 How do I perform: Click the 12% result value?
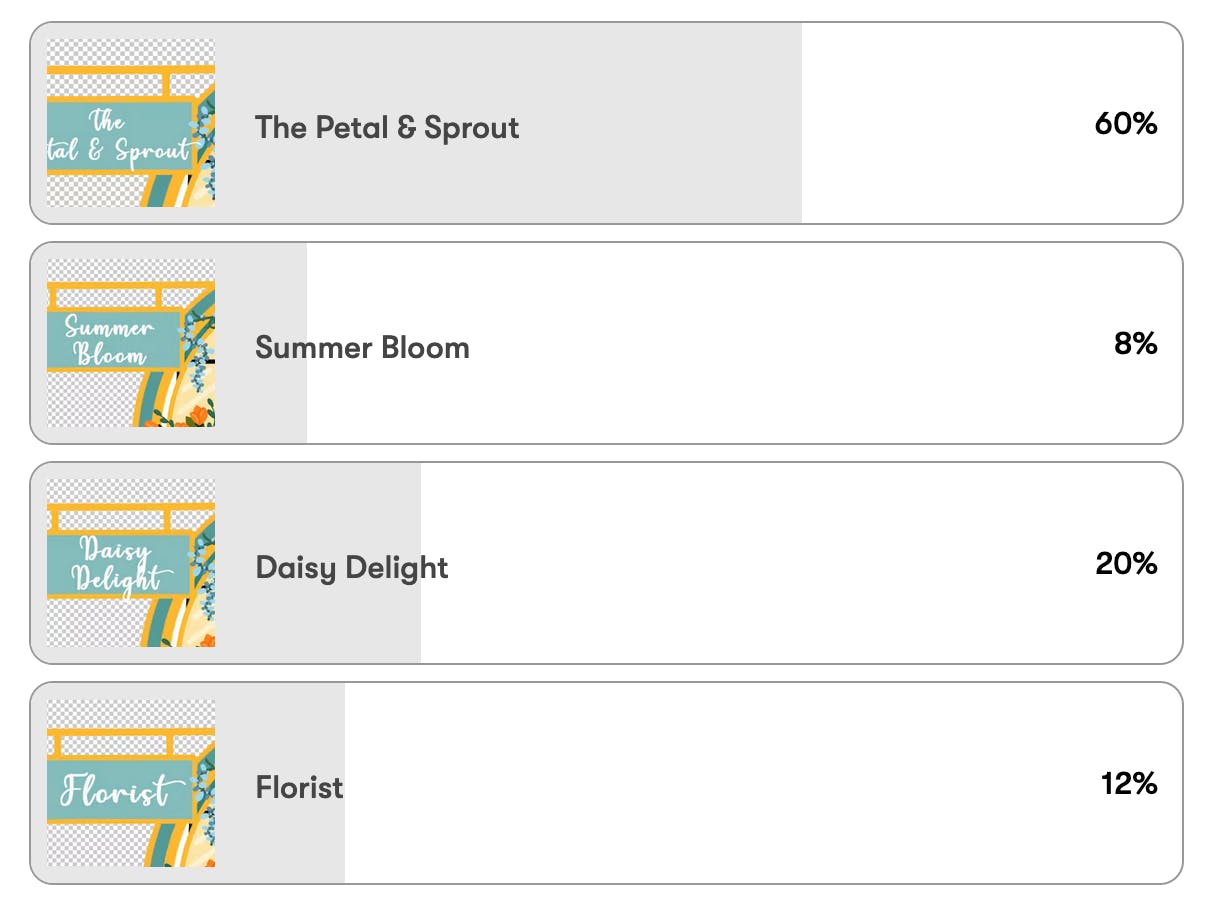click(x=1129, y=784)
